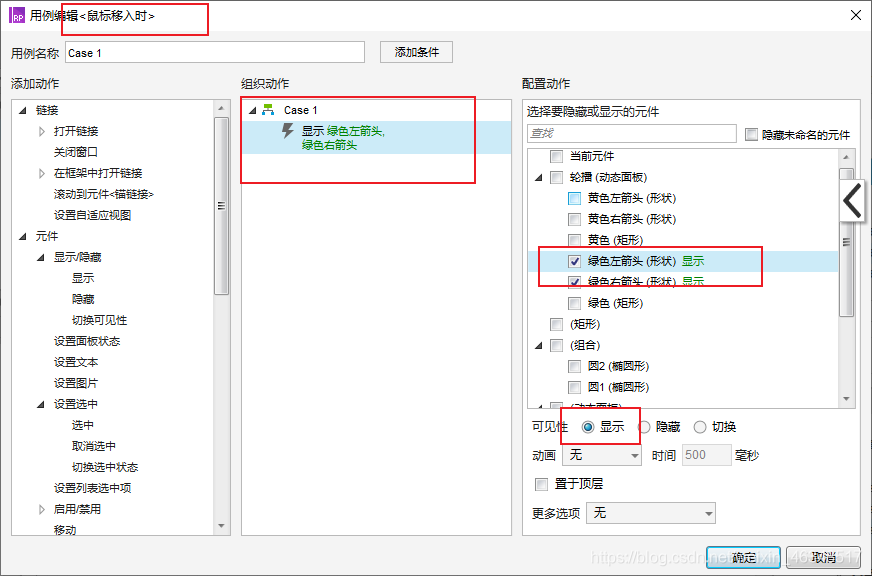Screen dimensions: 872x576
Task: Select the 切换可见性 action
Action: [100, 320]
